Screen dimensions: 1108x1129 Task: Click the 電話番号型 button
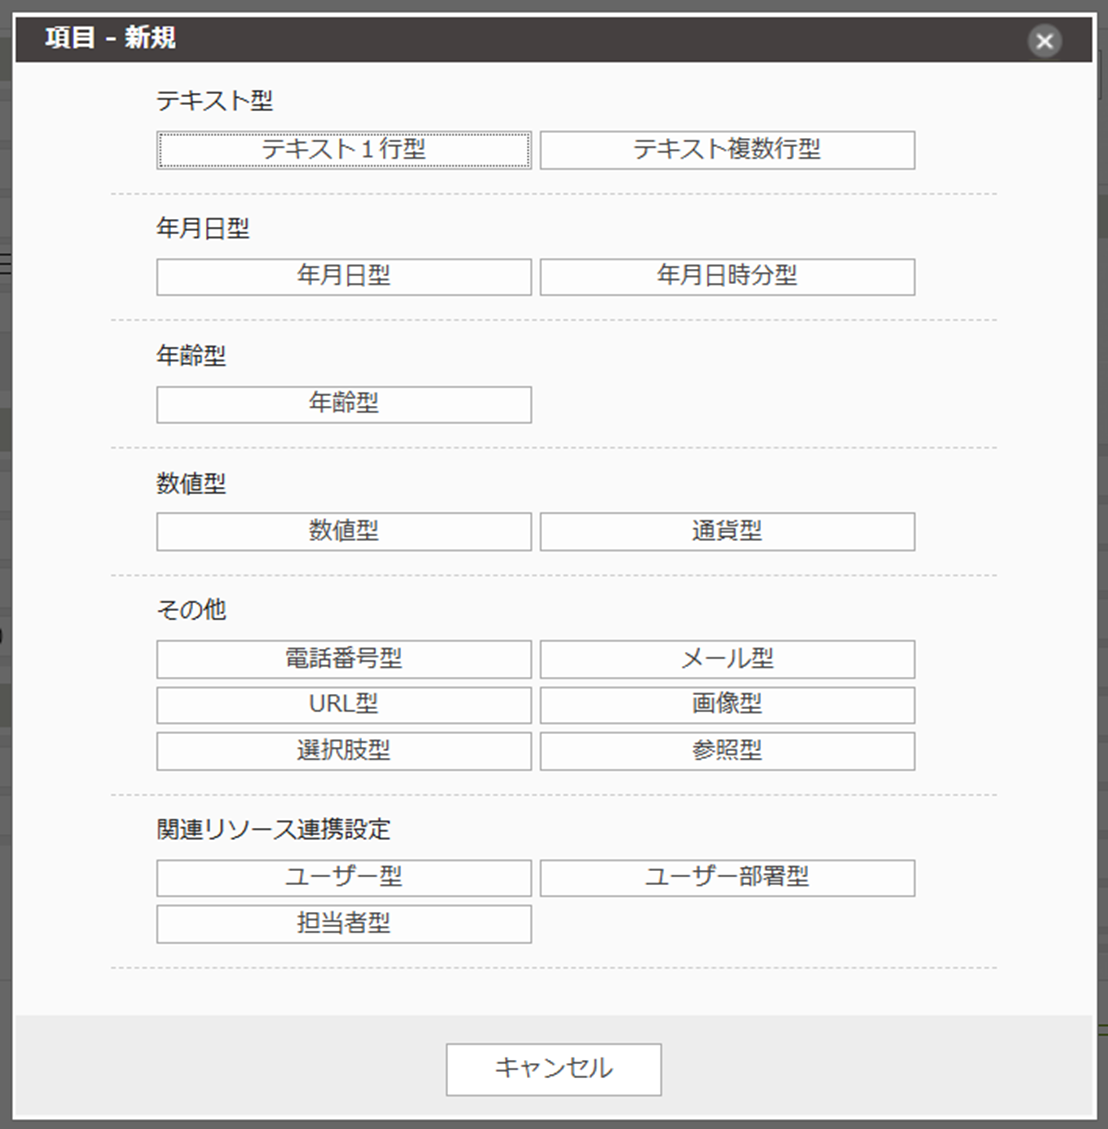[x=343, y=659]
